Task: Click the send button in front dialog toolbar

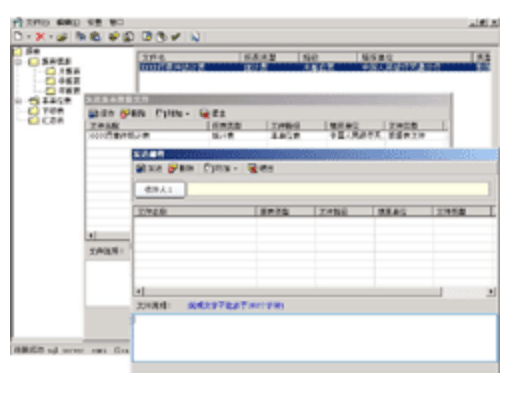Action: coord(149,168)
